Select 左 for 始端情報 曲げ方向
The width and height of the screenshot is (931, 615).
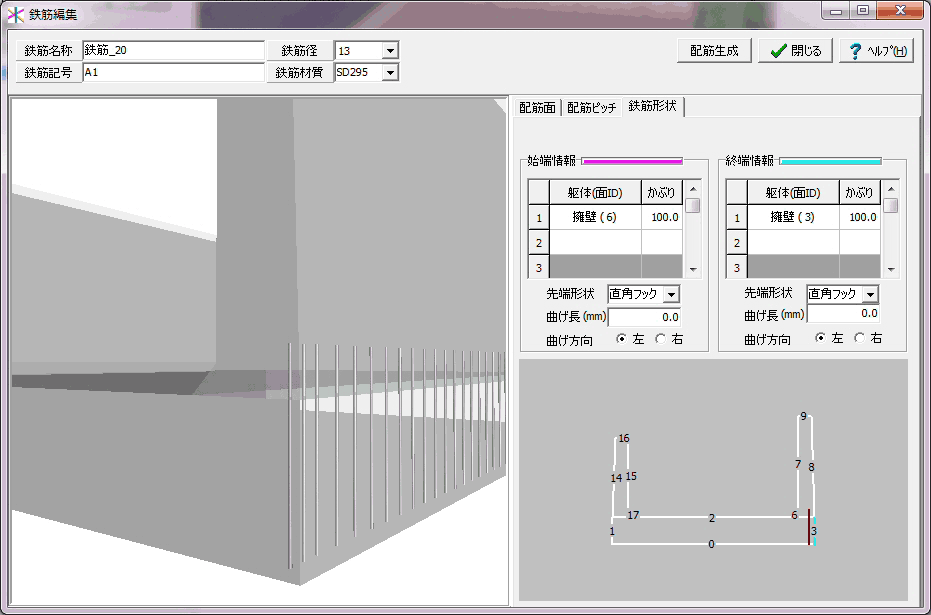[x=622, y=339]
